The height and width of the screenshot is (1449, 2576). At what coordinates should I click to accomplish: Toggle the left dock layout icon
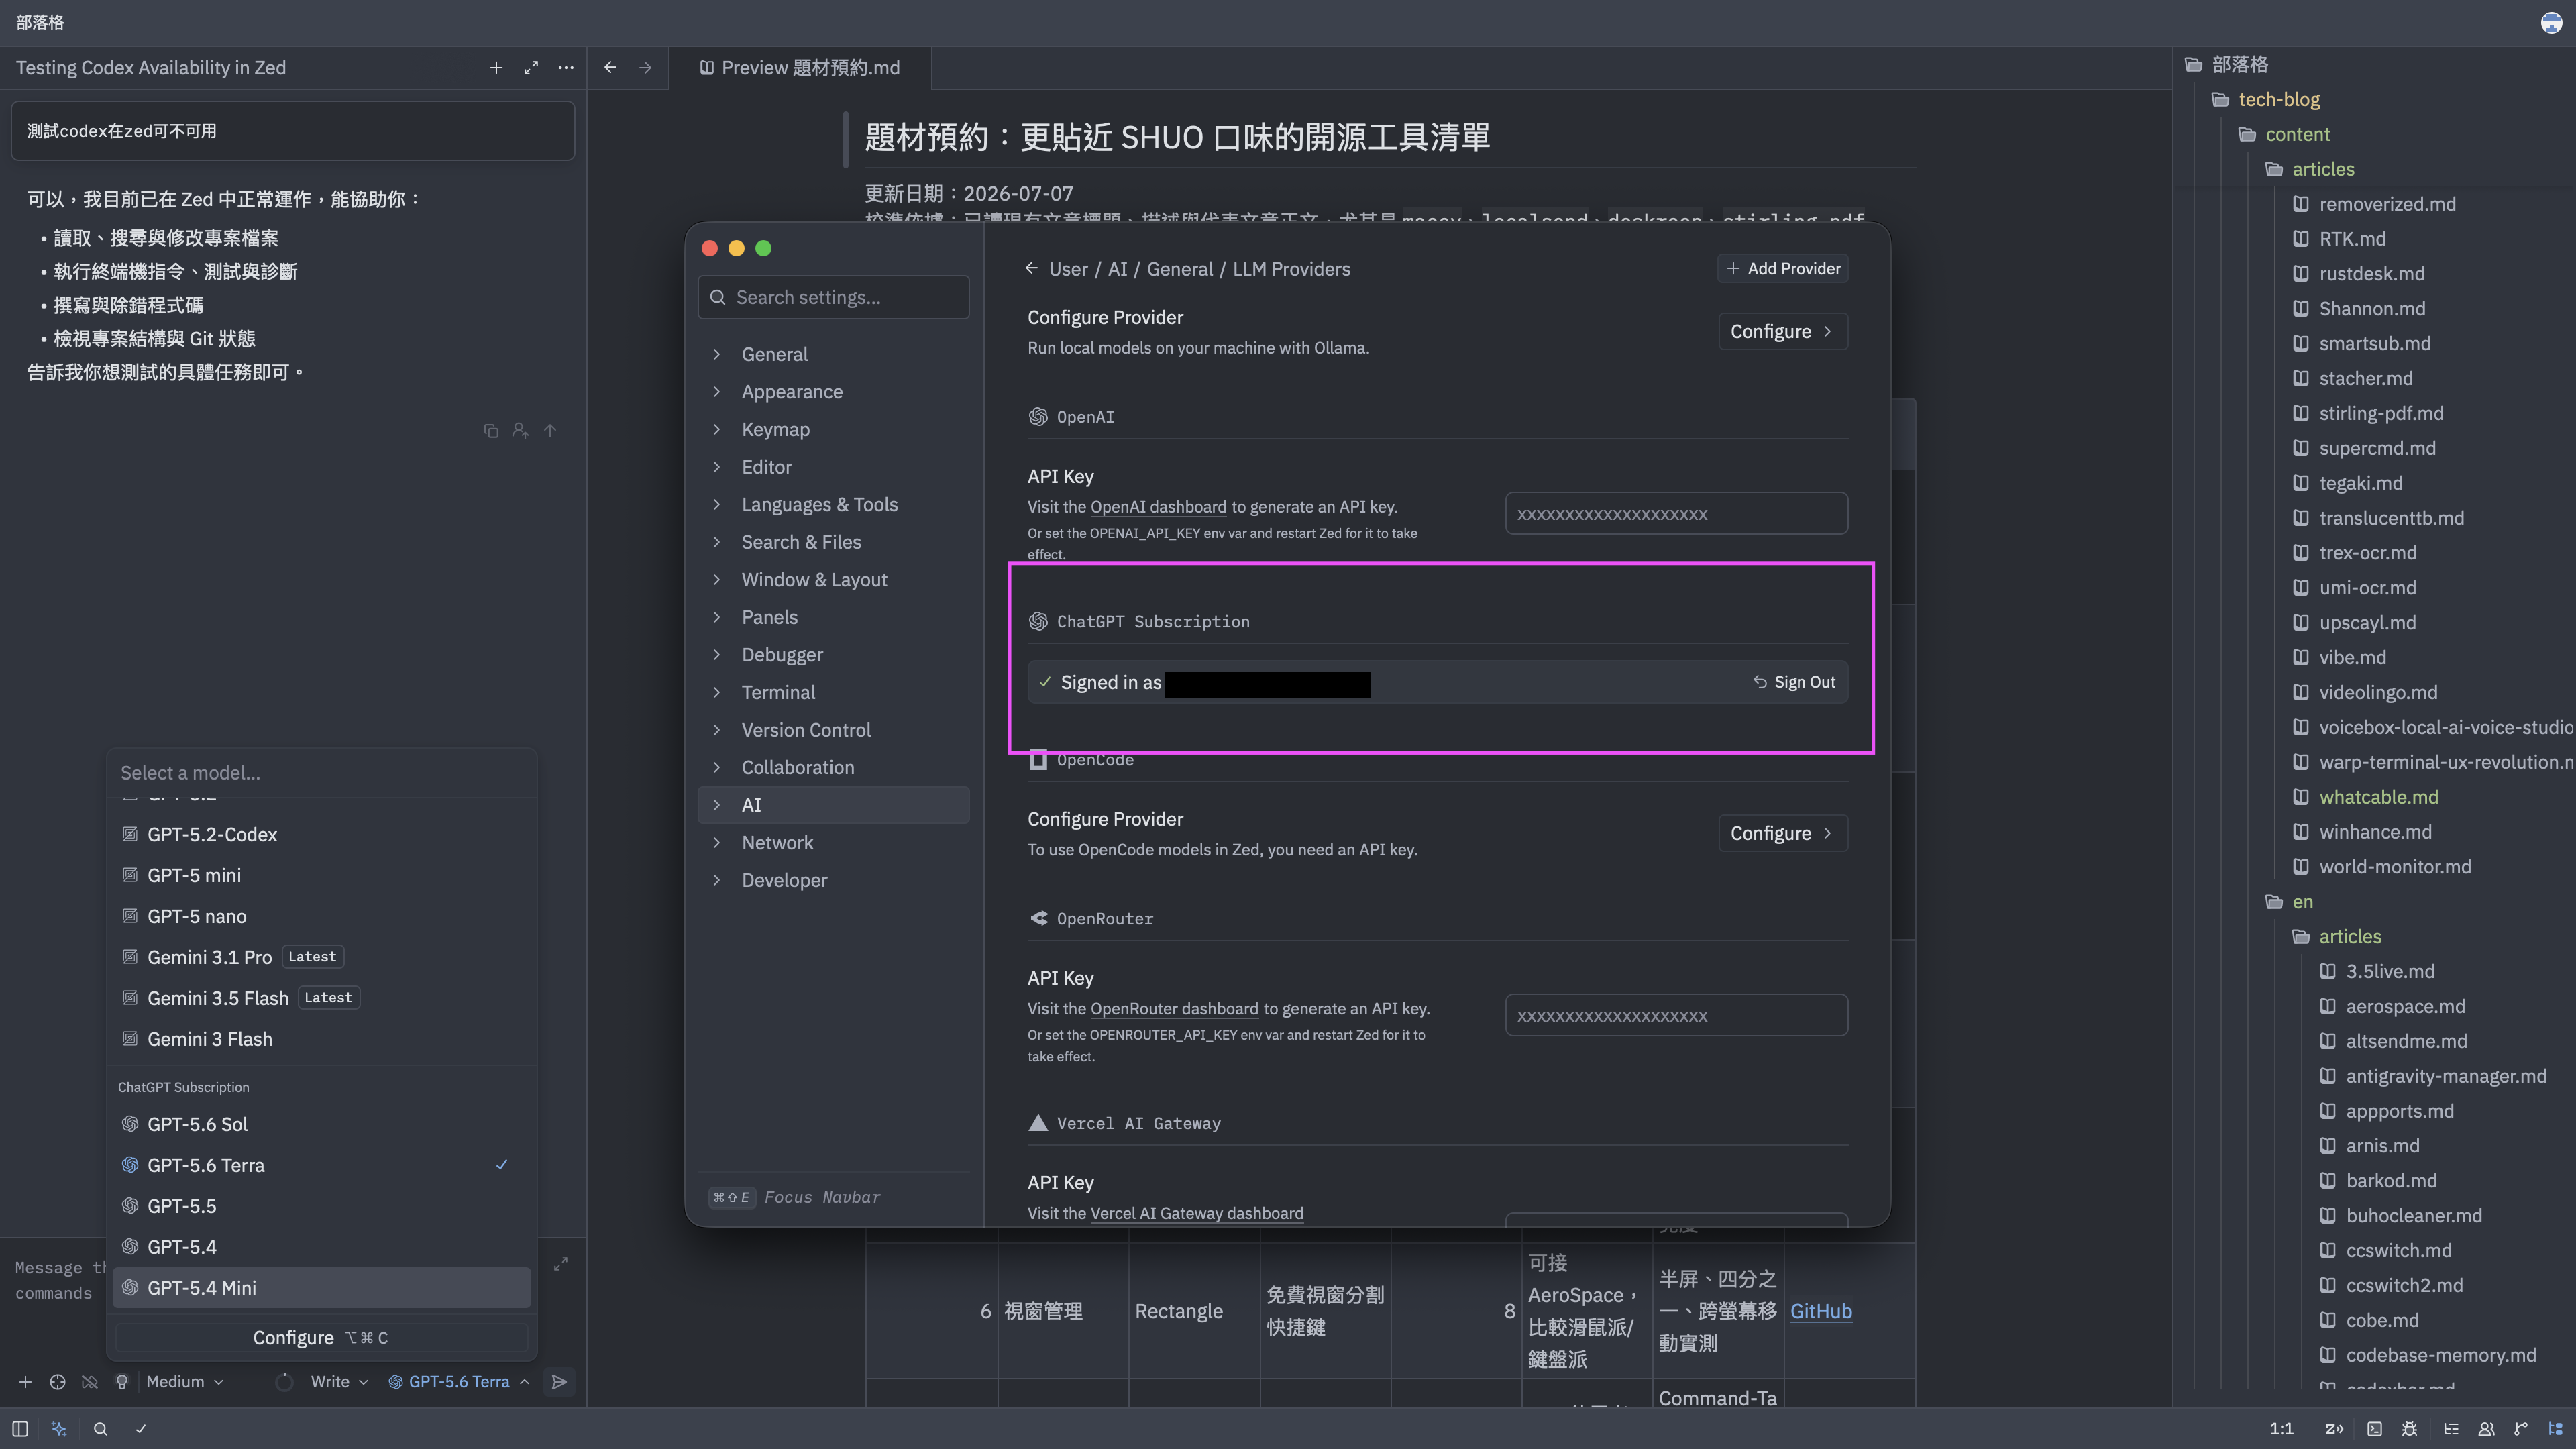click(20, 1428)
